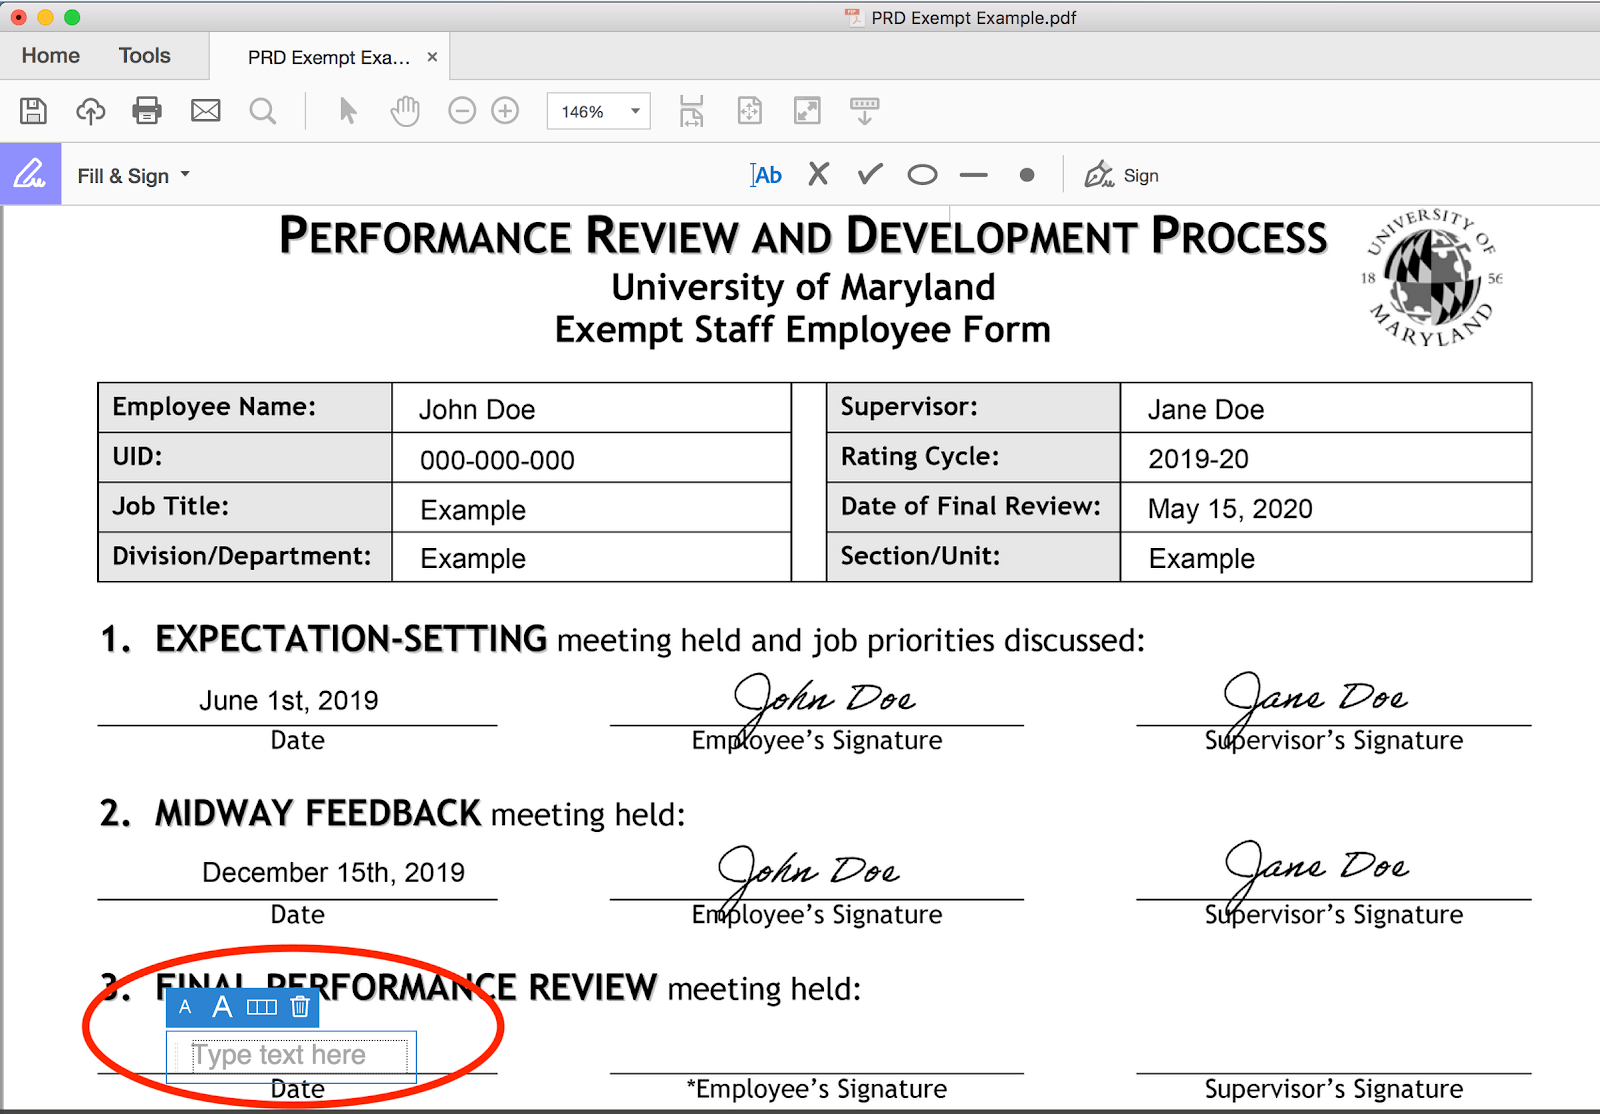Open the search magnifier tool
Screen dimensions: 1600x1114
(x=263, y=111)
